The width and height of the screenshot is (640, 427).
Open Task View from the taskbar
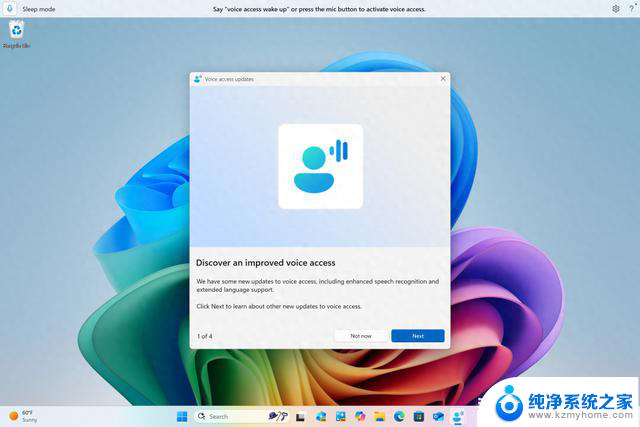(x=300, y=417)
